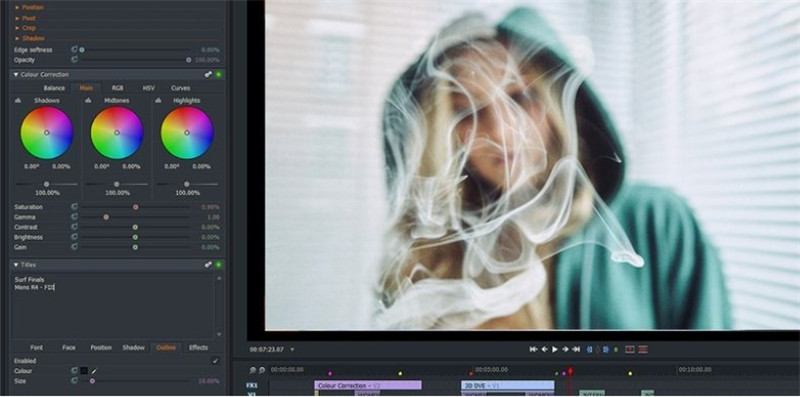Click the Shadows colour wheel

(x=46, y=133)
